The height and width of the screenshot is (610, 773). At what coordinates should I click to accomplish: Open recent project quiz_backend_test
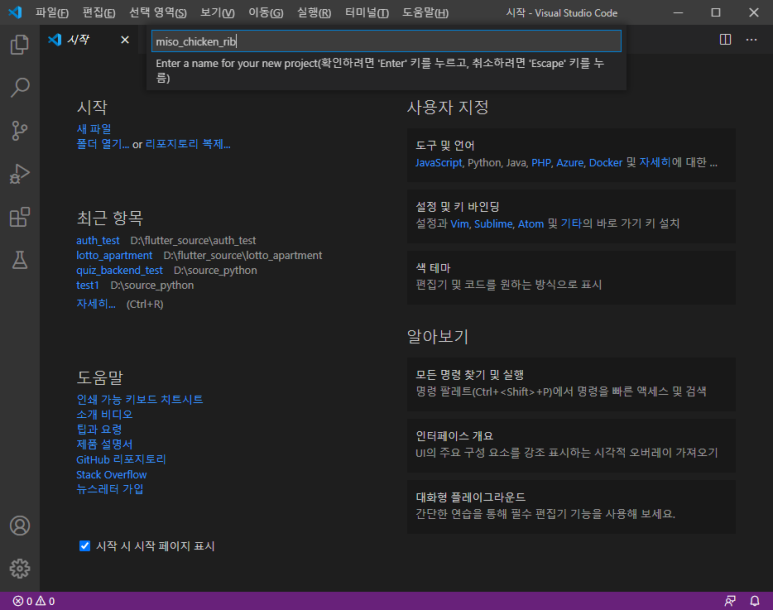coord(119,270)
